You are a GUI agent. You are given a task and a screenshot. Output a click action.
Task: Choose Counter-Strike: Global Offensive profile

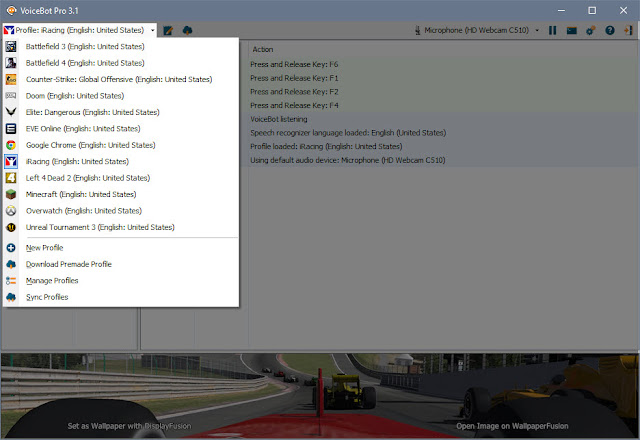[x=120, y=79]
